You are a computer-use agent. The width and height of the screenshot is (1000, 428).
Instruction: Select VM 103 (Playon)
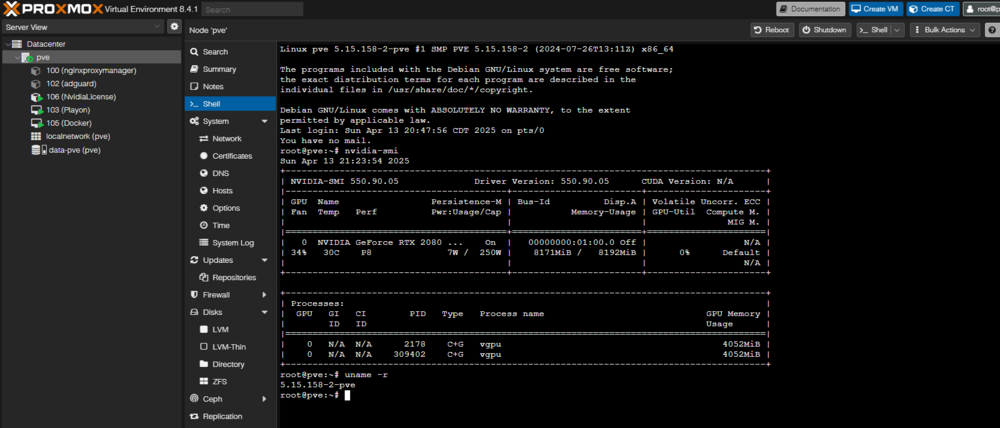[x=68, y=110]
